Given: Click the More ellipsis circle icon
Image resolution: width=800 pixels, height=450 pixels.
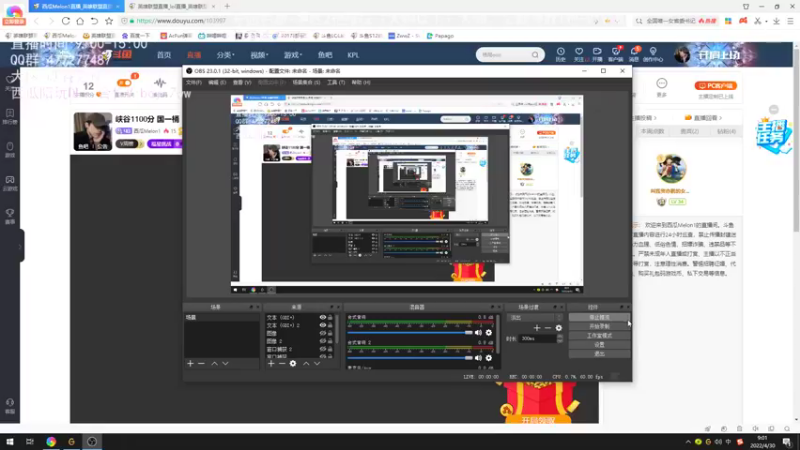Looking at the screenshot, I should [x=662, y=84].
